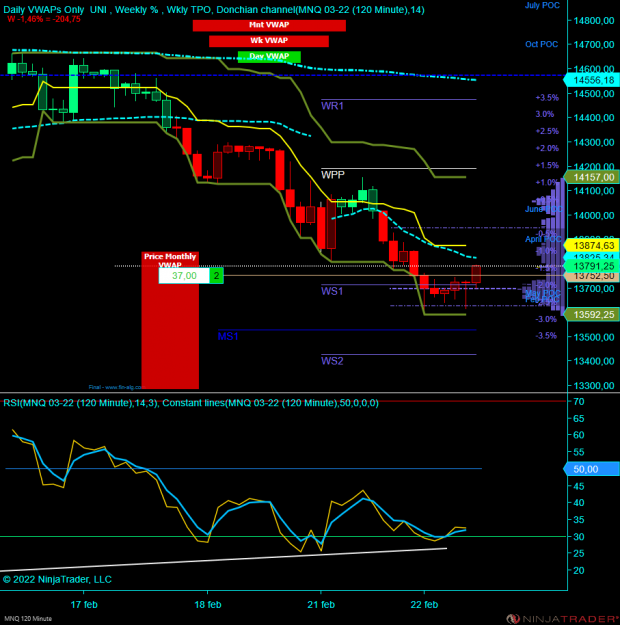Click the RSI 20 axis label

(x=579, y=570)
